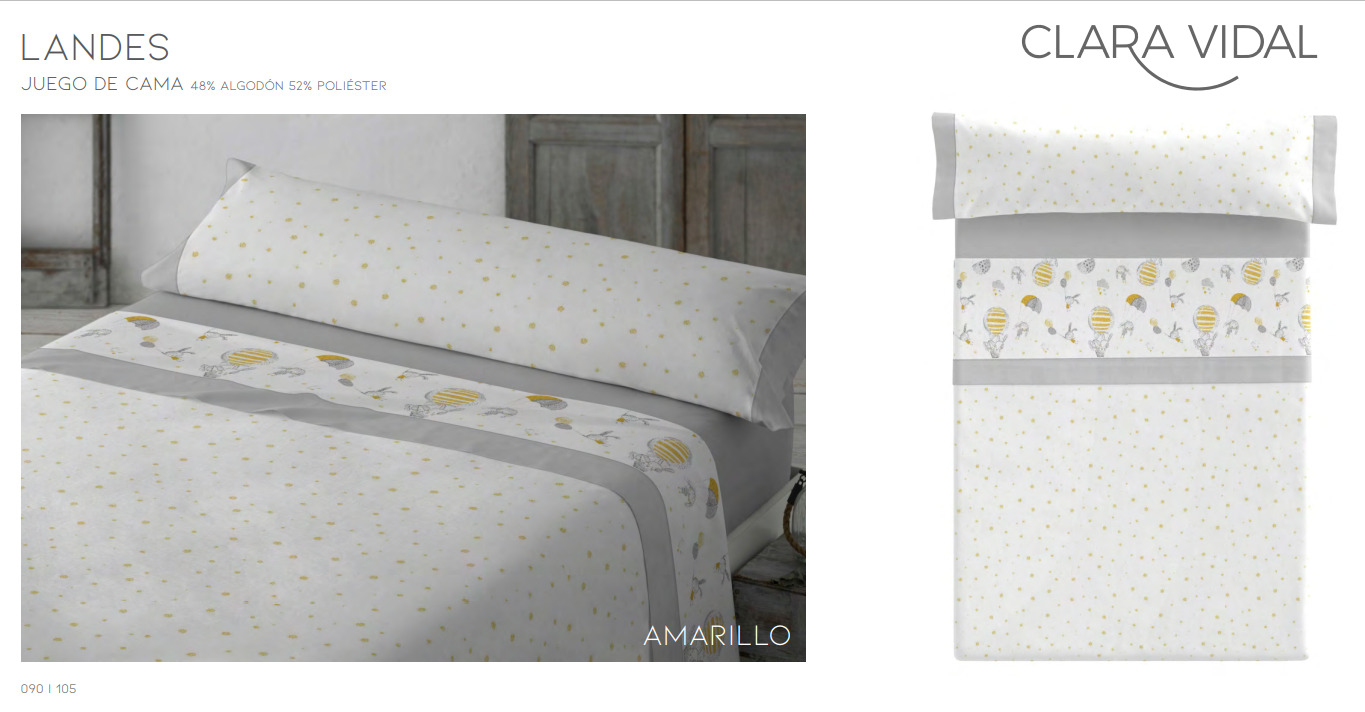Click the grey stripe below the balloon band in flat-lay

[1132, 372]
